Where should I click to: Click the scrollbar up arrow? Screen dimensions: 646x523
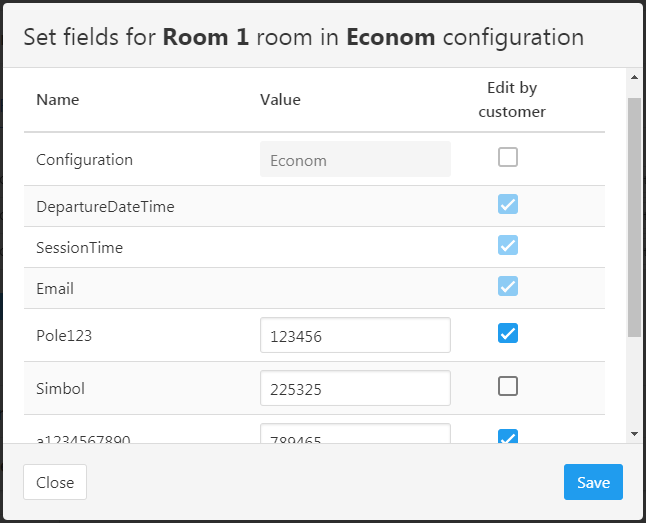coord(634,76)
